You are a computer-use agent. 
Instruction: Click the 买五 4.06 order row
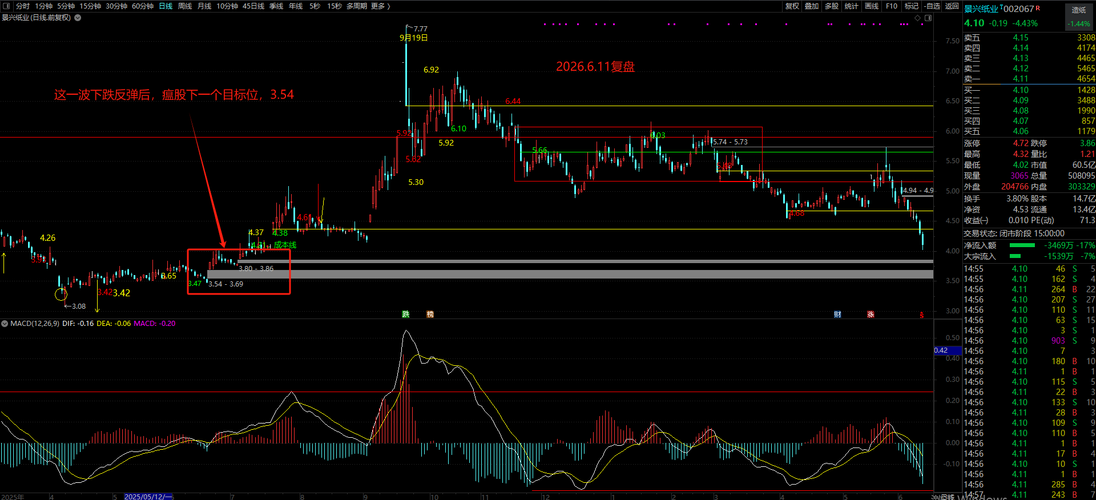(x=1029, y=131)
